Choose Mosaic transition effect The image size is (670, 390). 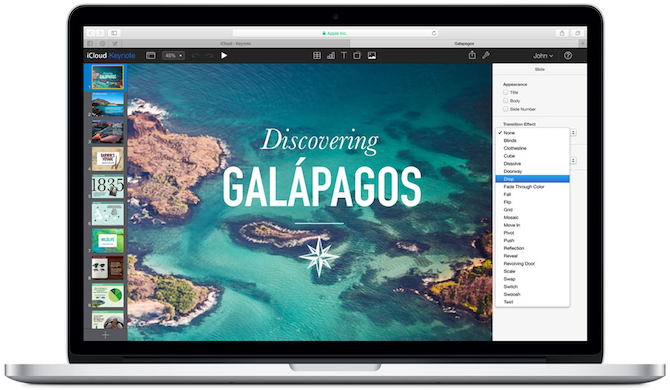pos(532,217)
